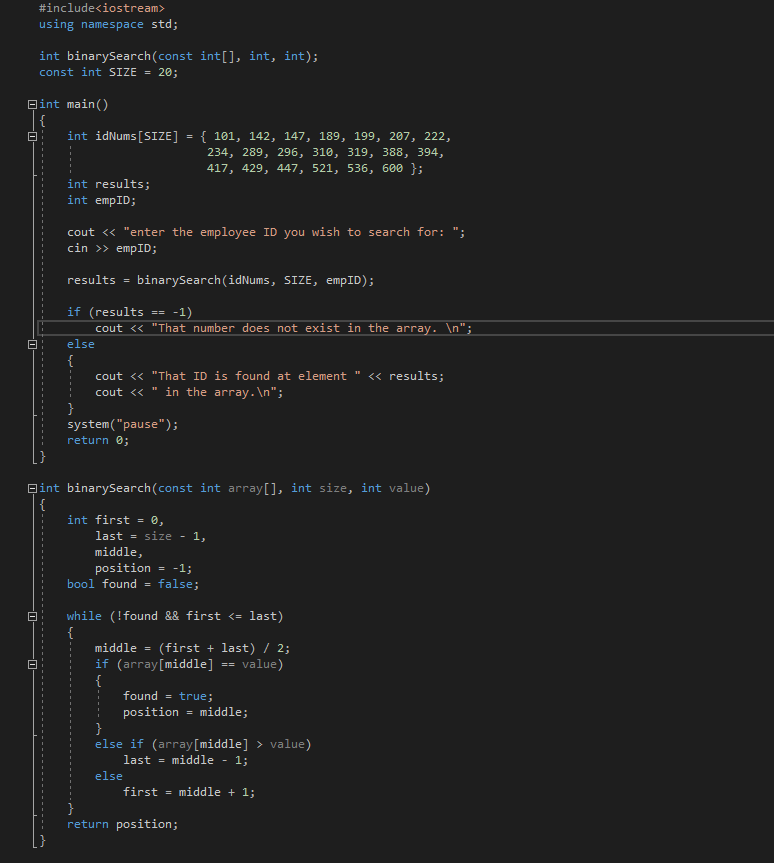
Task: Click the binarySearch prototype "const int[], int, int" line
Action: pos(178,56)
